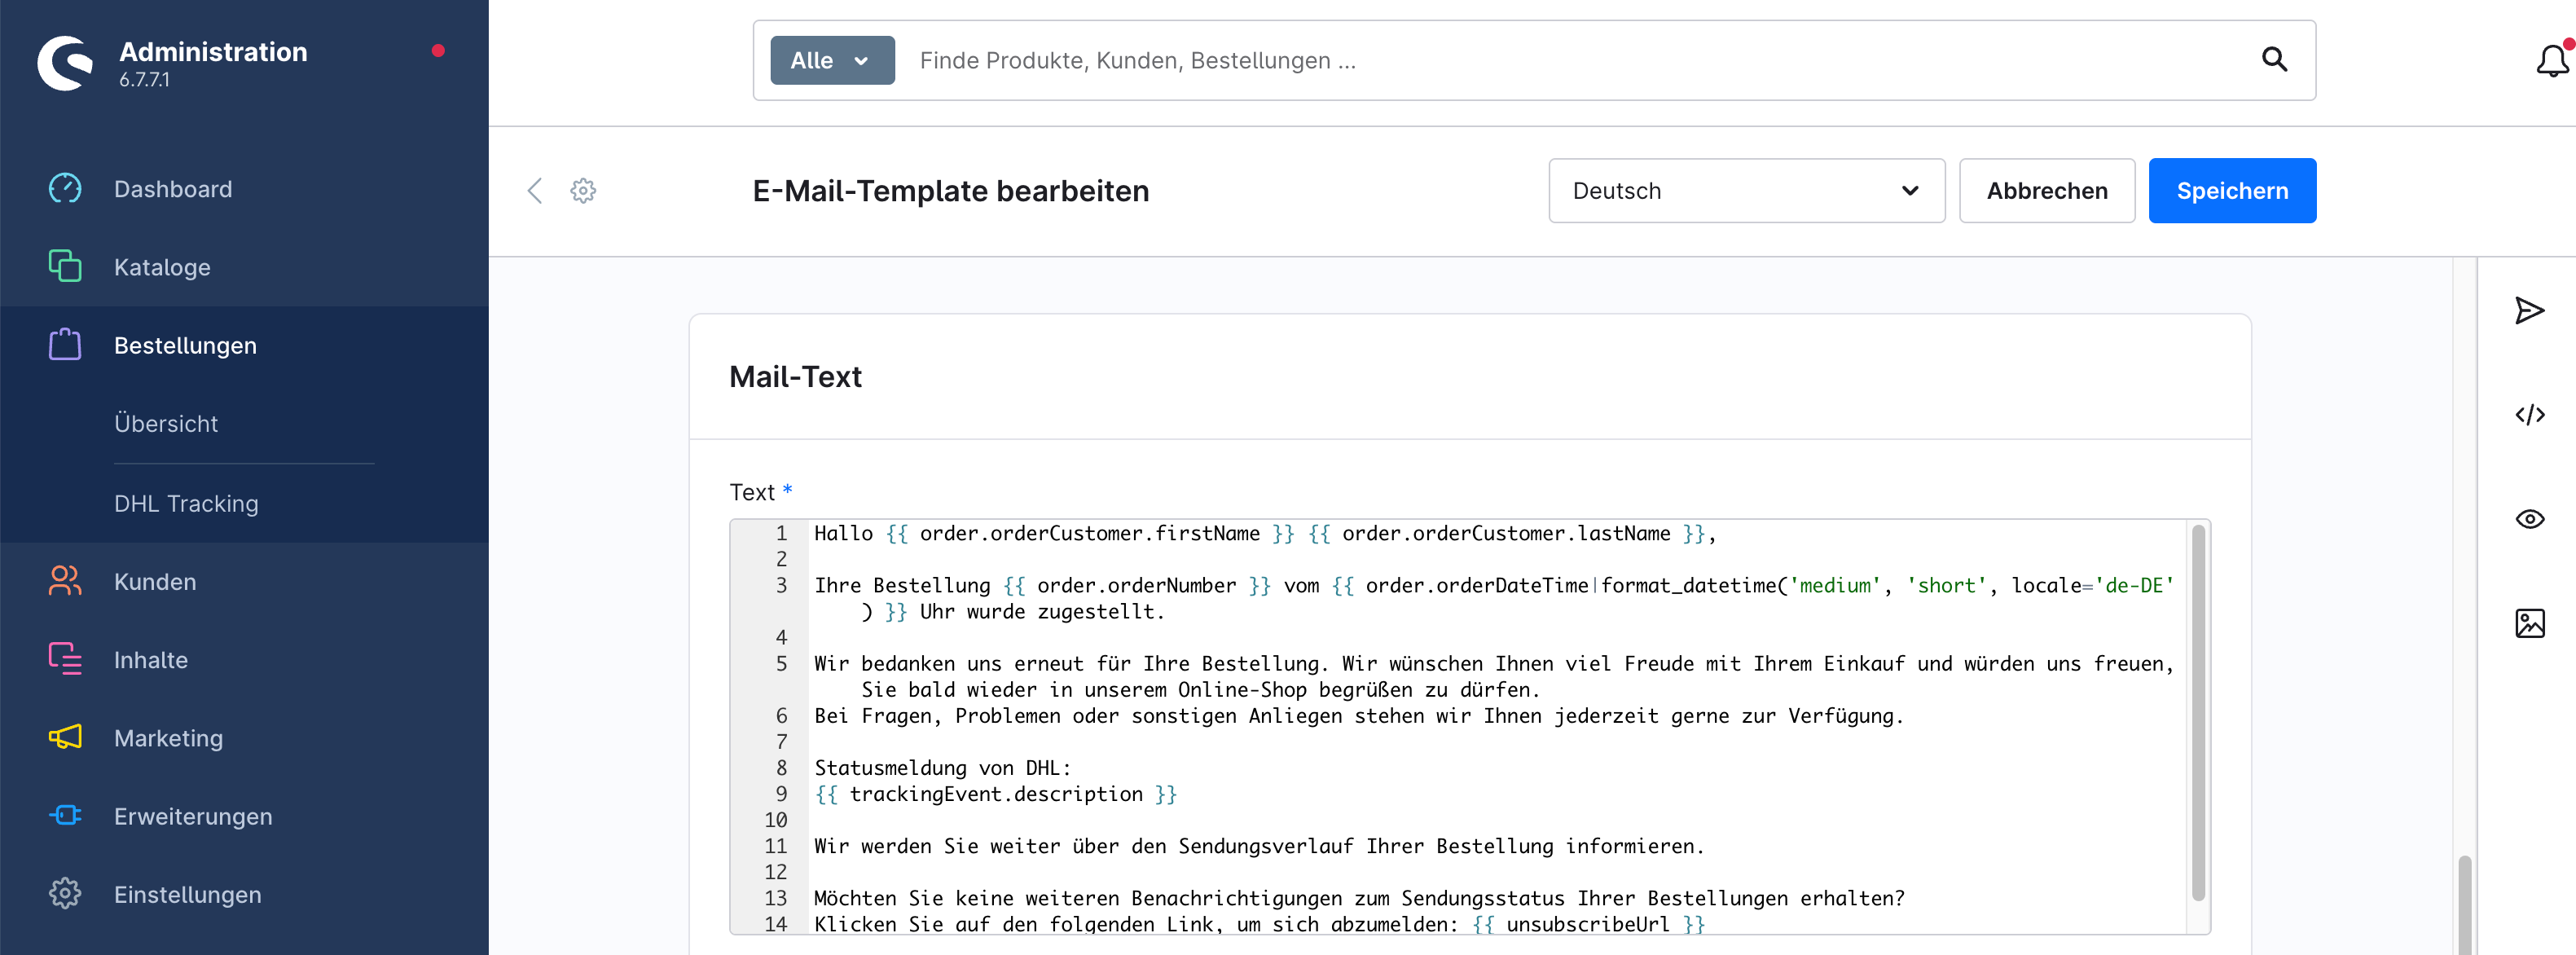This screenshot has height=955, width=2576.
Task: Open the Marketing menu item
Action: (168, 738)
